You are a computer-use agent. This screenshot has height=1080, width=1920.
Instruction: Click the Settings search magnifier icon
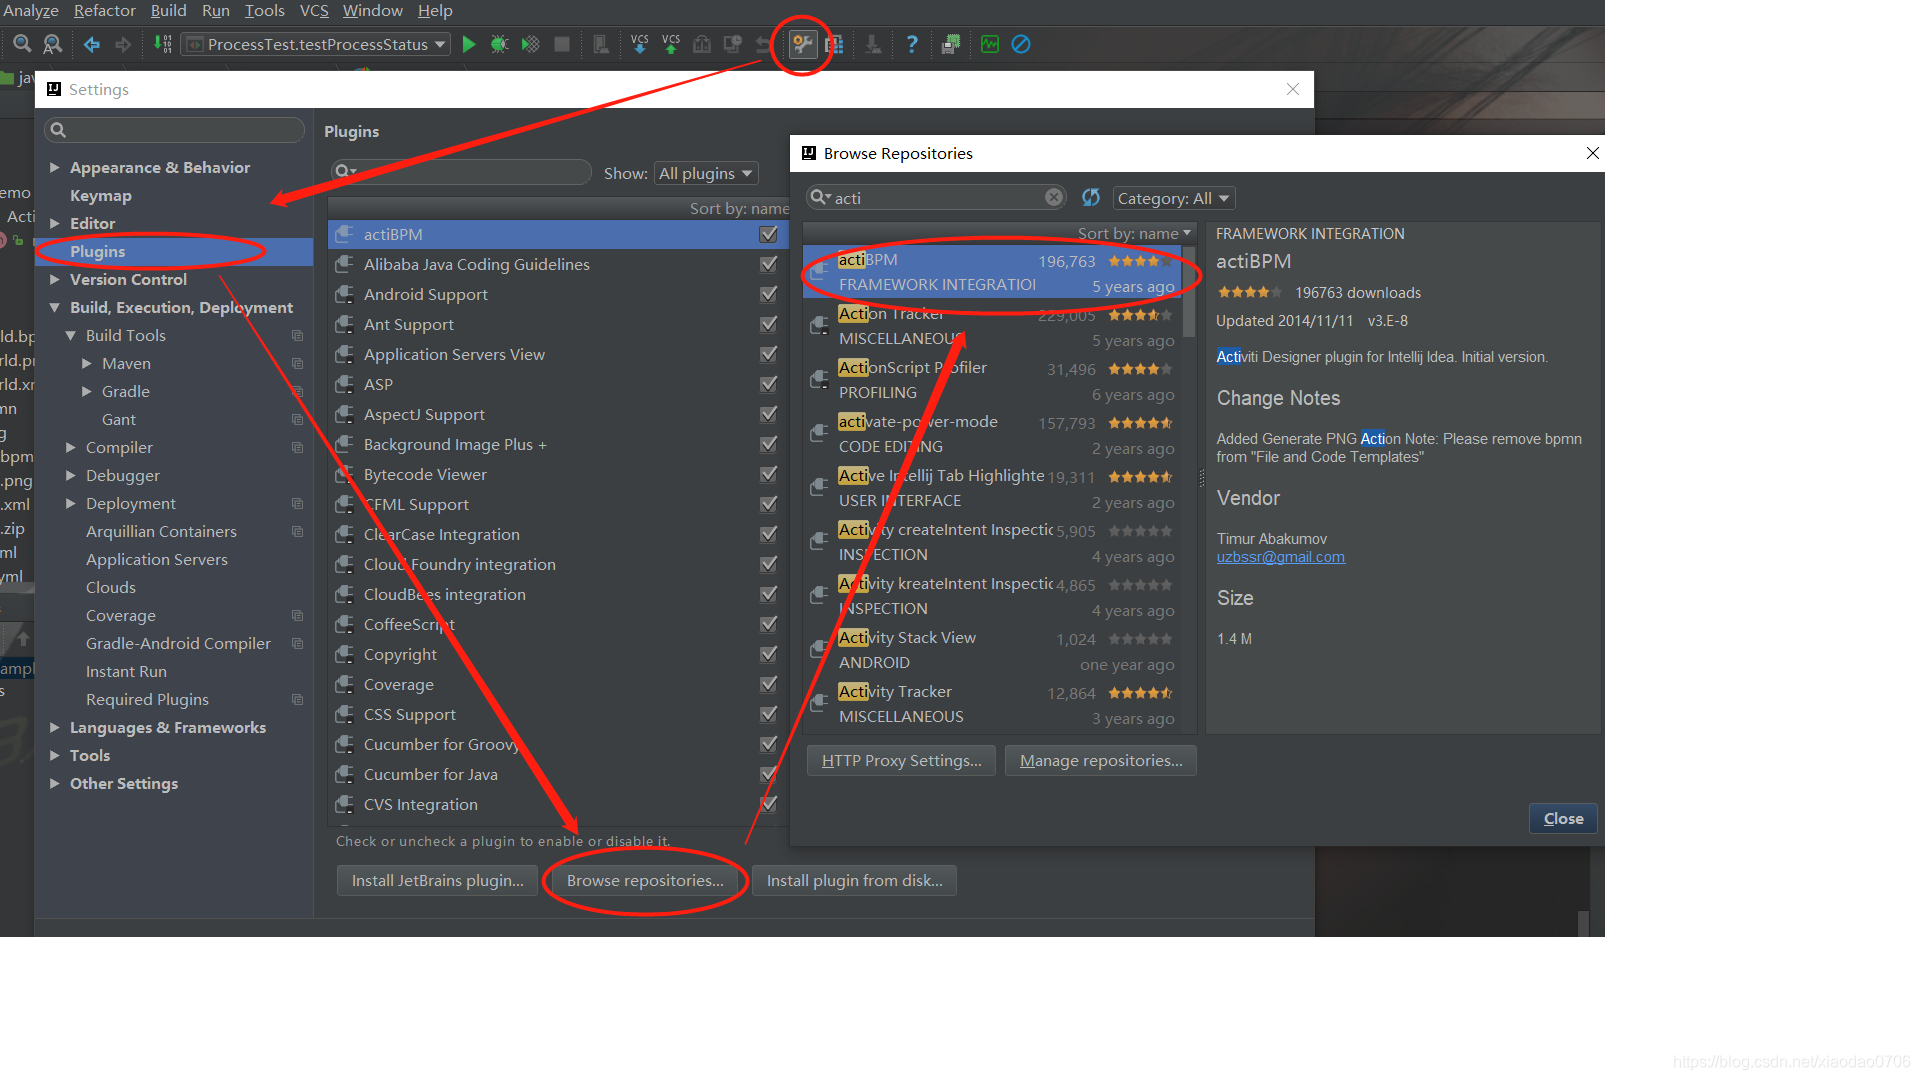pos(58,129)
